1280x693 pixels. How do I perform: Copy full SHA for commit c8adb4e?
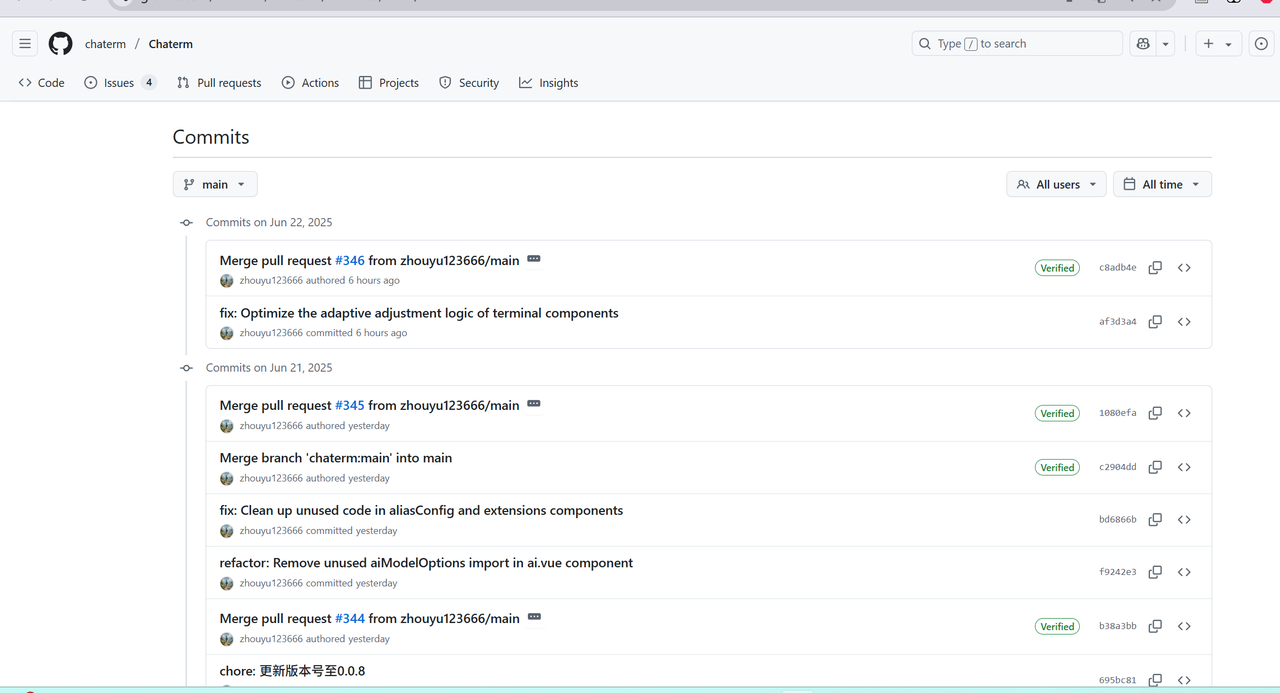[1155, 268]
